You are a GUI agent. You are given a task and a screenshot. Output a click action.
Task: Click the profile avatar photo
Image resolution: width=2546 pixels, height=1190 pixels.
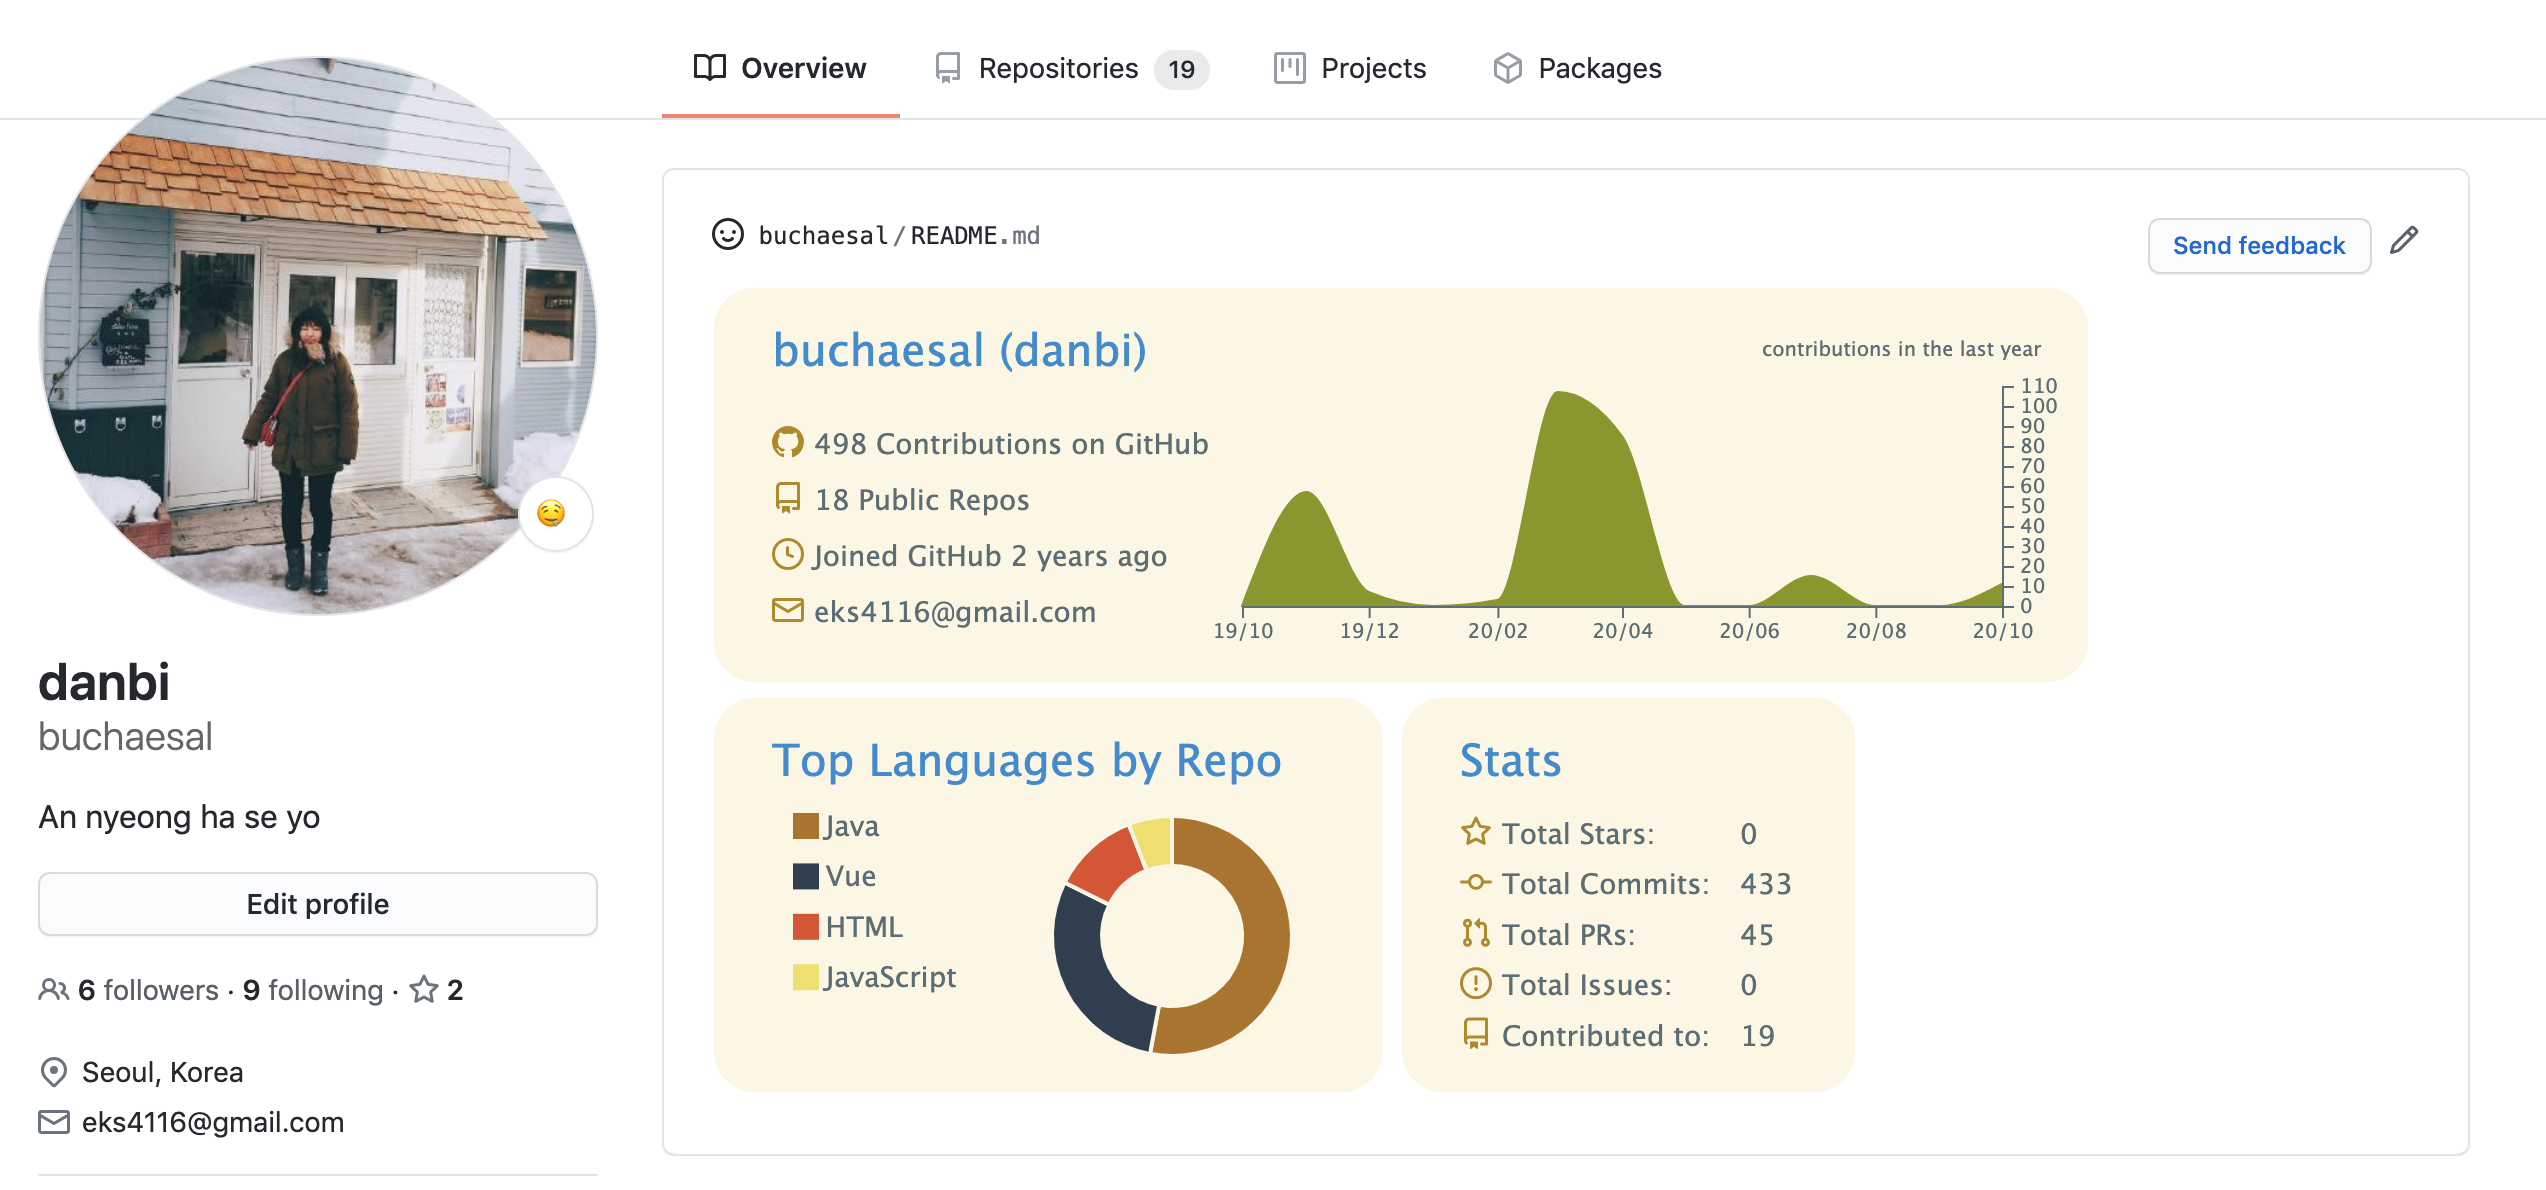[318, 335]
